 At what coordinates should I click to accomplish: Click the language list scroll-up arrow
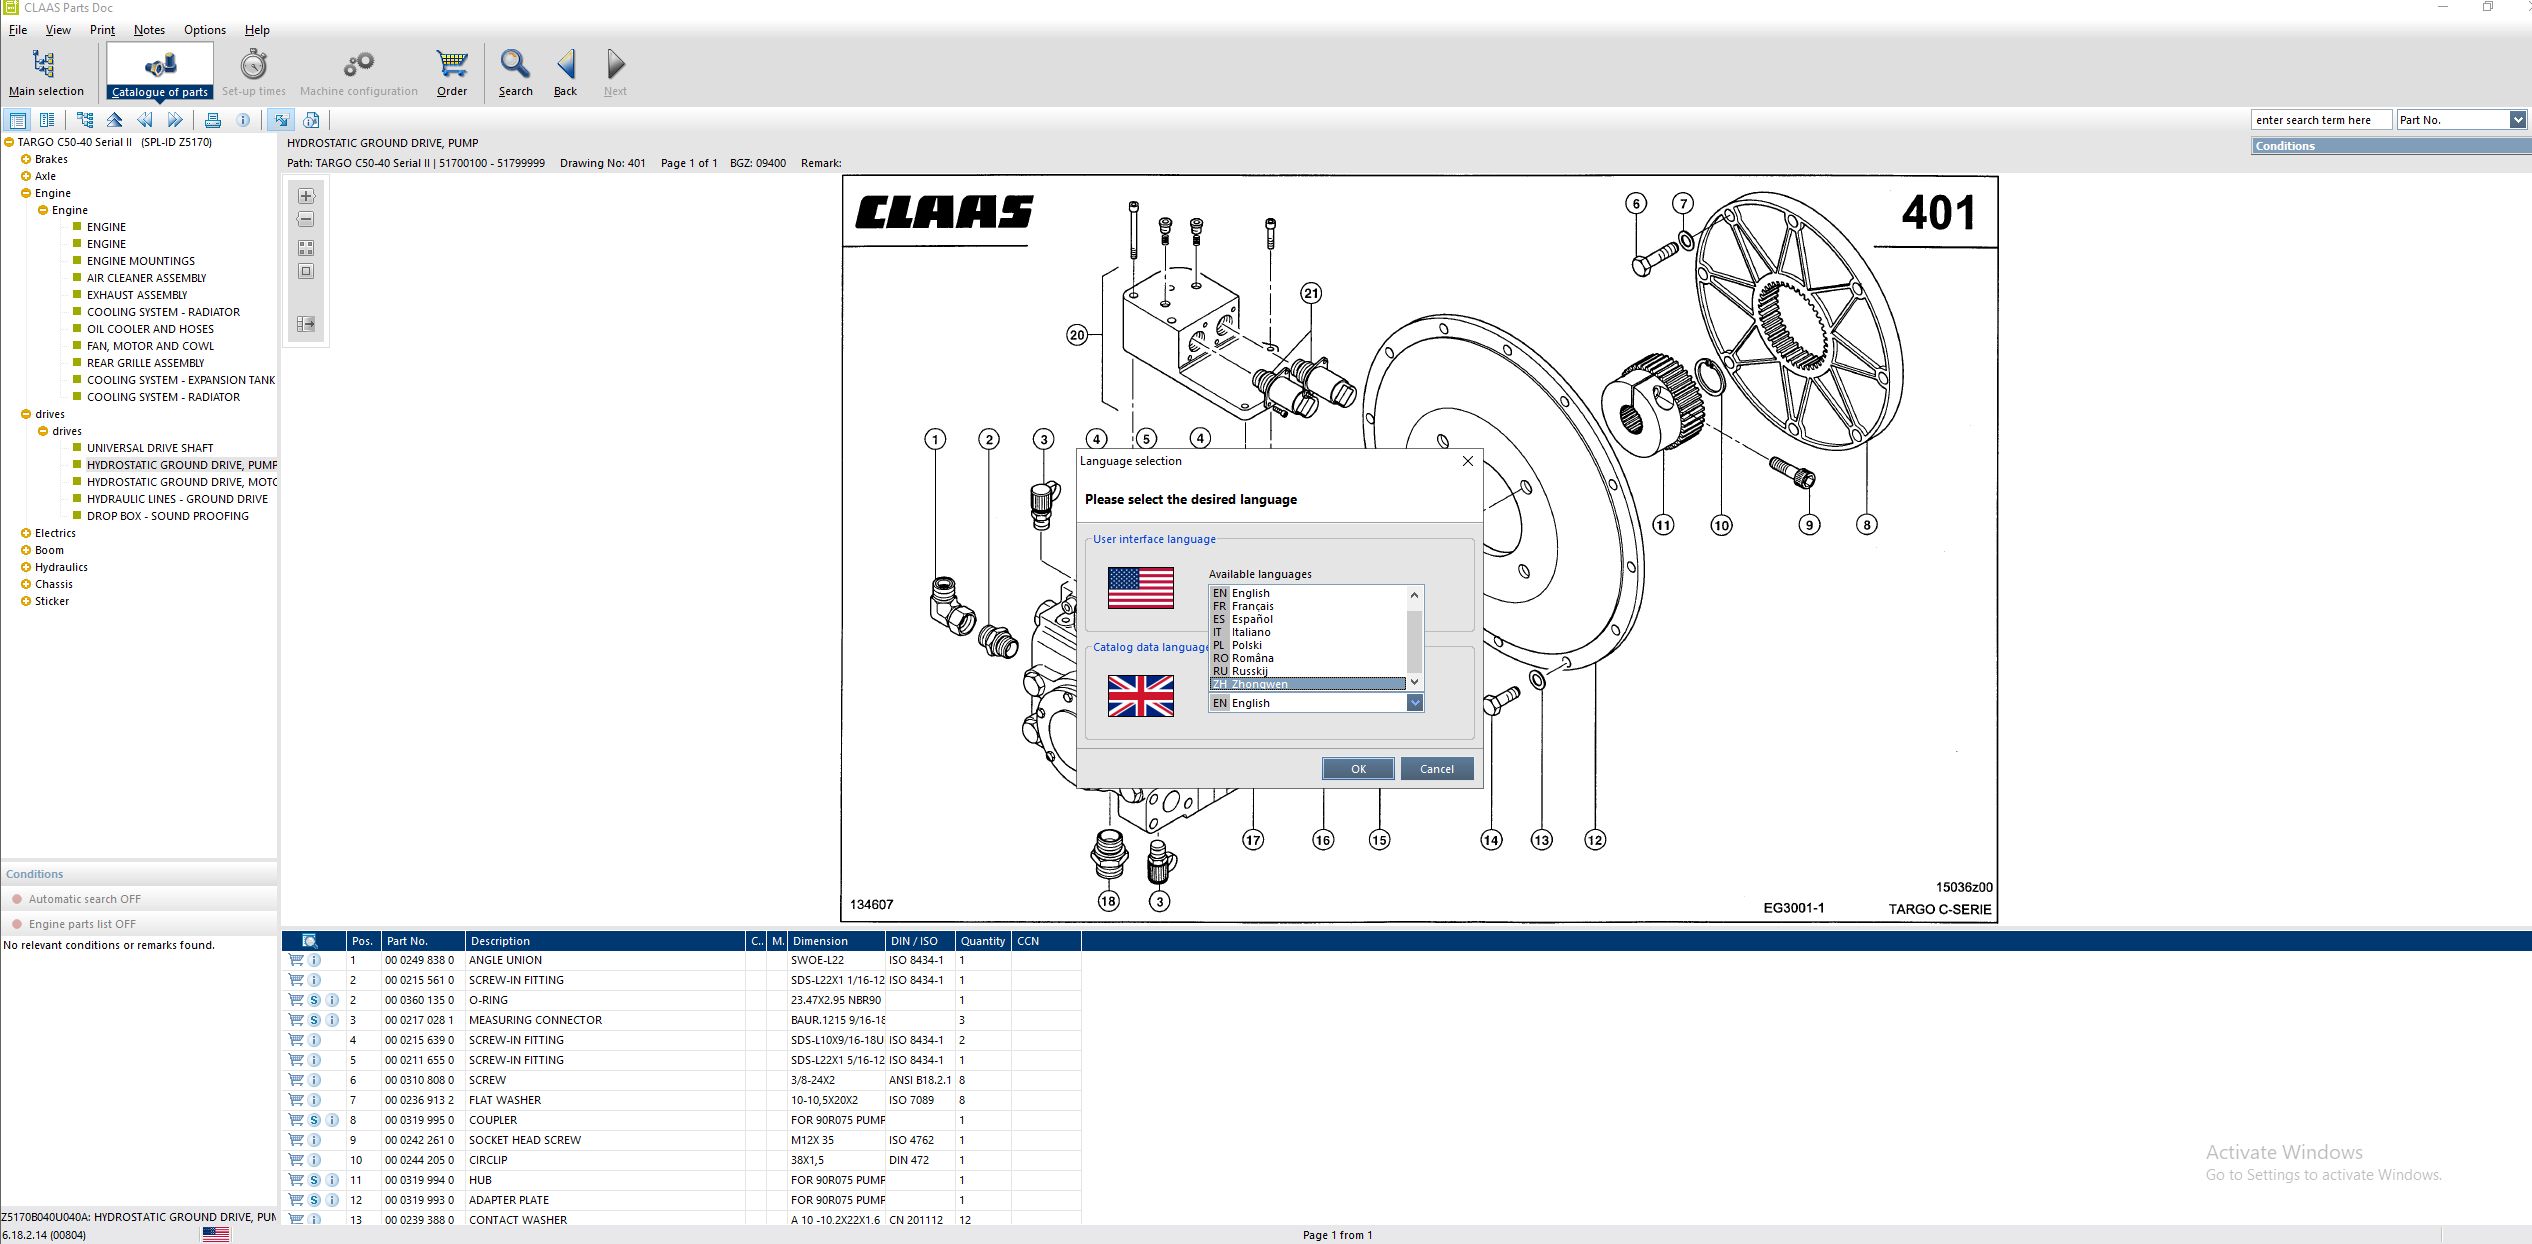tap(1414, 595)
